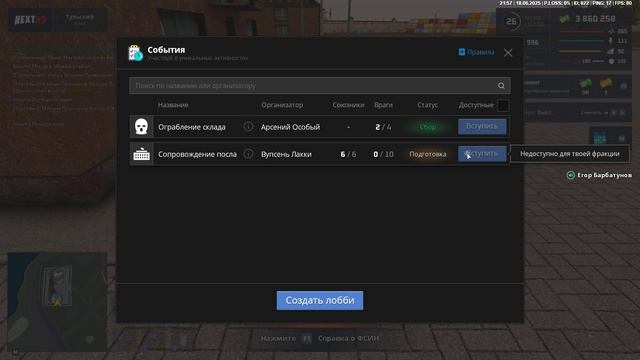The height and width of the screenshot is (360, 640).
Task: Join the Ограбление склада event
Action: 482,127
